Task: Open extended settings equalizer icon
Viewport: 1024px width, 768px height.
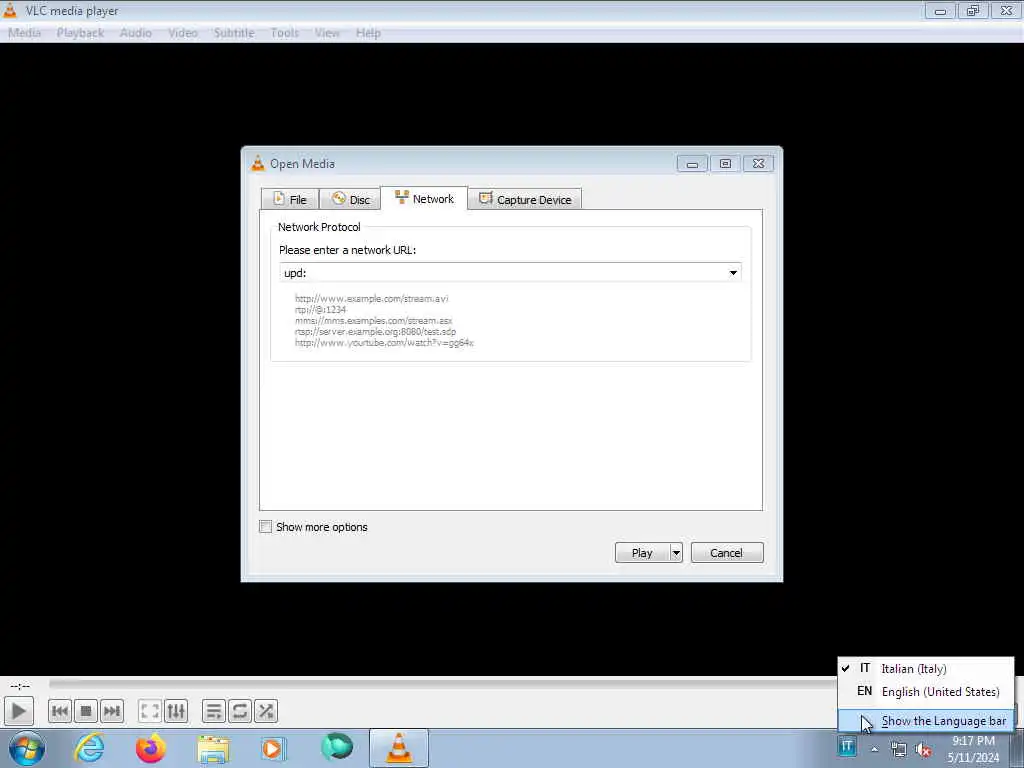Action: [176, 711]
